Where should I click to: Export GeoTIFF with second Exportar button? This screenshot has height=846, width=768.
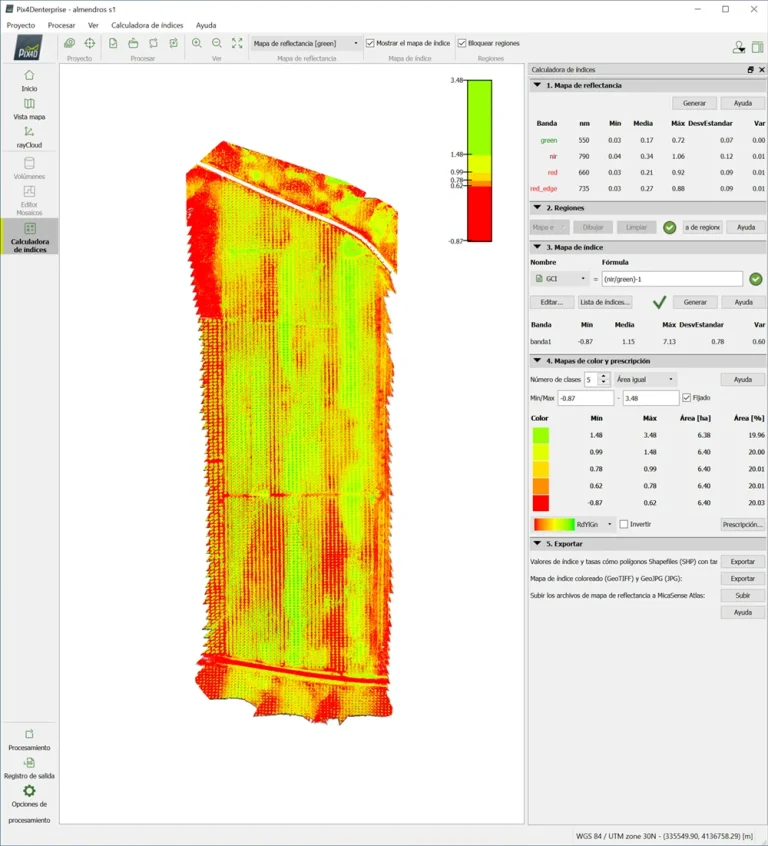743,578
